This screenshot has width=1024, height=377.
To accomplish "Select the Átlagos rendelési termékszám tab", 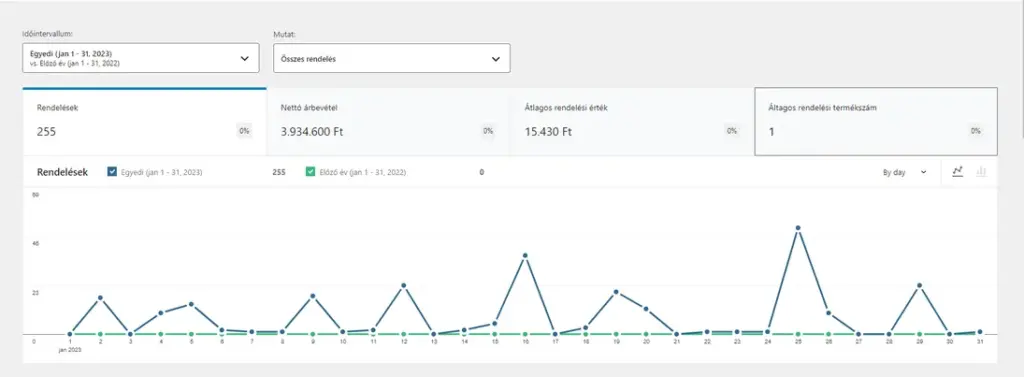I will click(x=876, y=122).
